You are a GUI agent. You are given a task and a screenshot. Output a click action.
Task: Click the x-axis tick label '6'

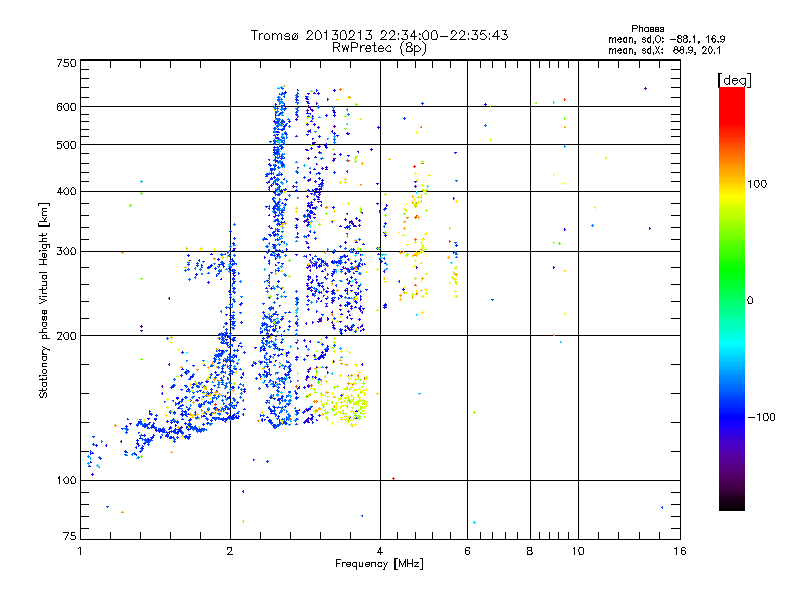coord(467,551)
